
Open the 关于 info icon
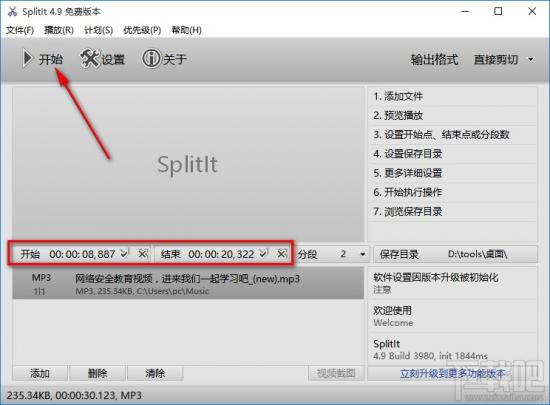pyautogui.click(x=151, y=58)
